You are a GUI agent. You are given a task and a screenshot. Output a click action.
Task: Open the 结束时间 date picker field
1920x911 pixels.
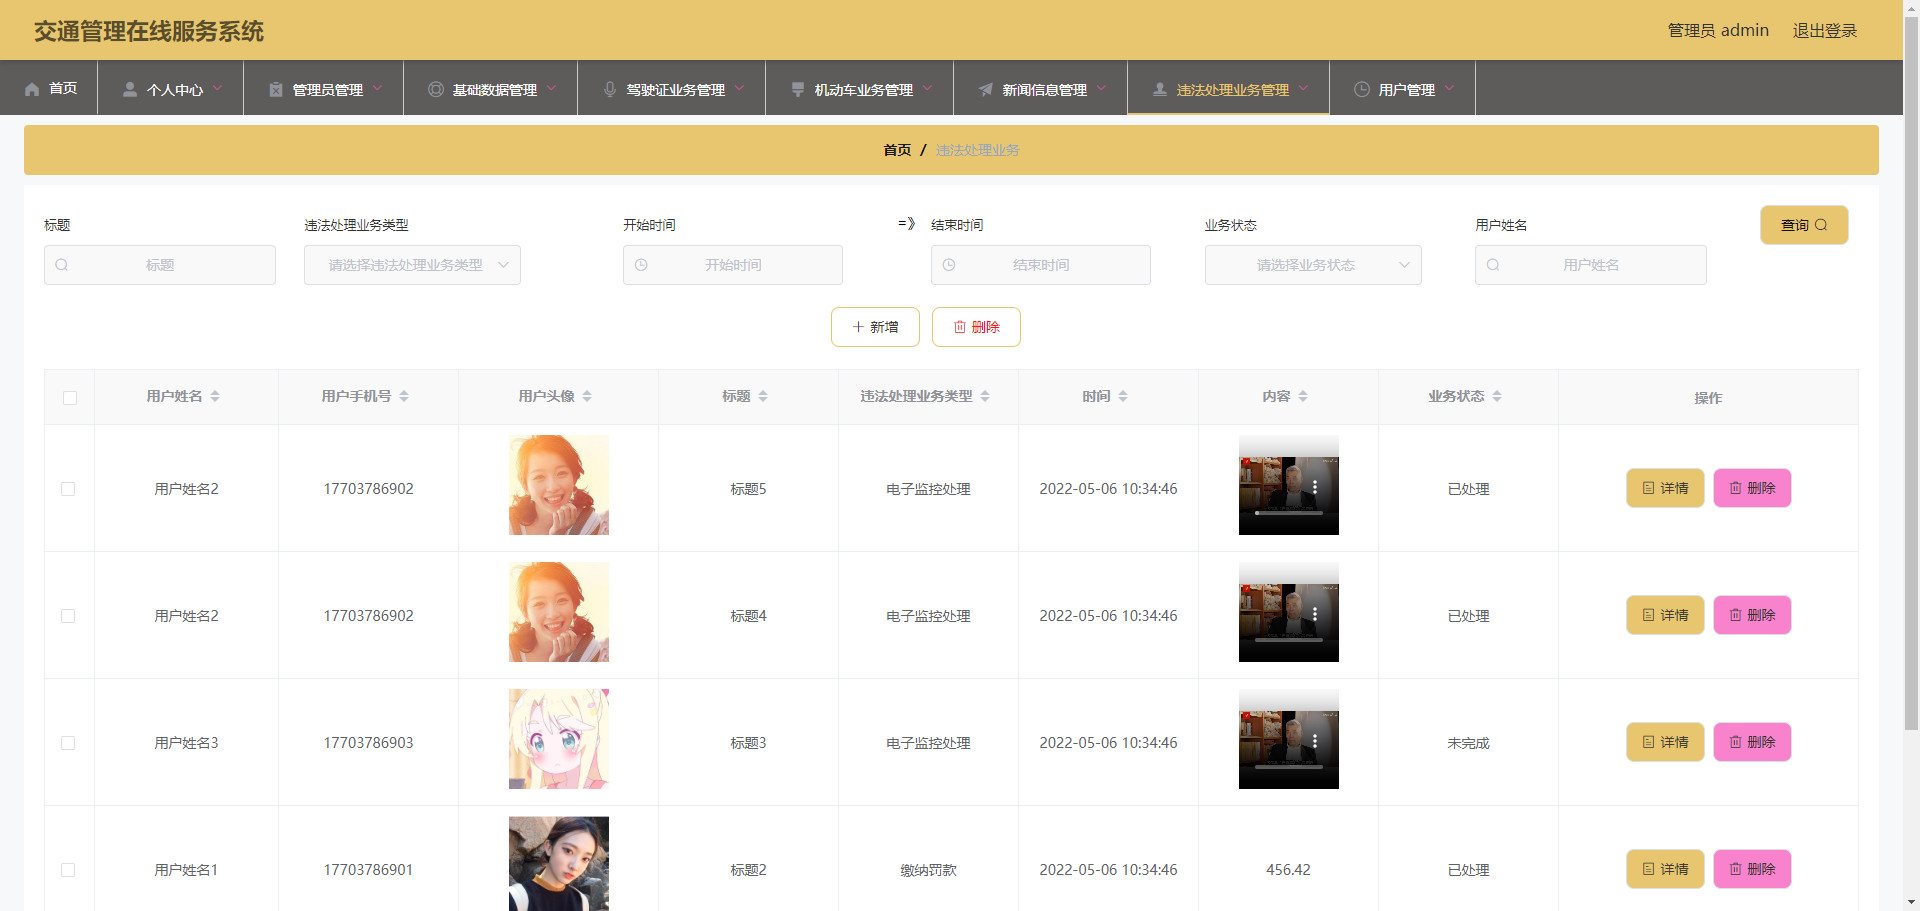click(1041, 265)
